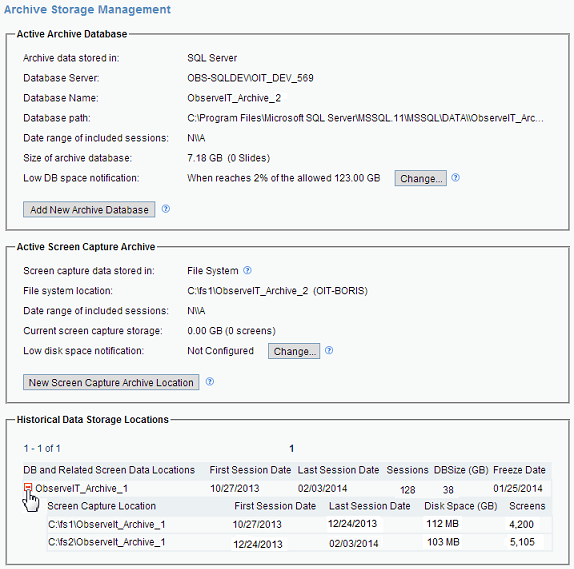Click help icon next to Low DB space Change button
This screenshot has height=569, width=574.
tap(455, 178)
